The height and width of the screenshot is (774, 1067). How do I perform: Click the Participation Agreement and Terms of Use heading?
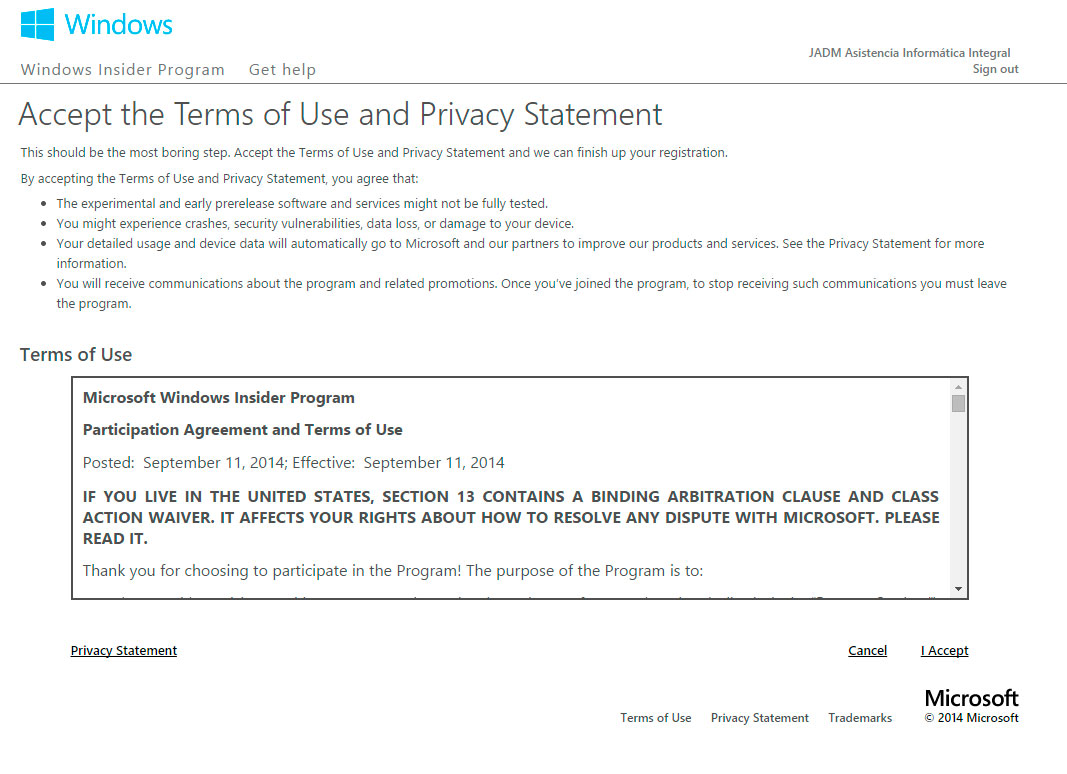[x=242, y=430]
